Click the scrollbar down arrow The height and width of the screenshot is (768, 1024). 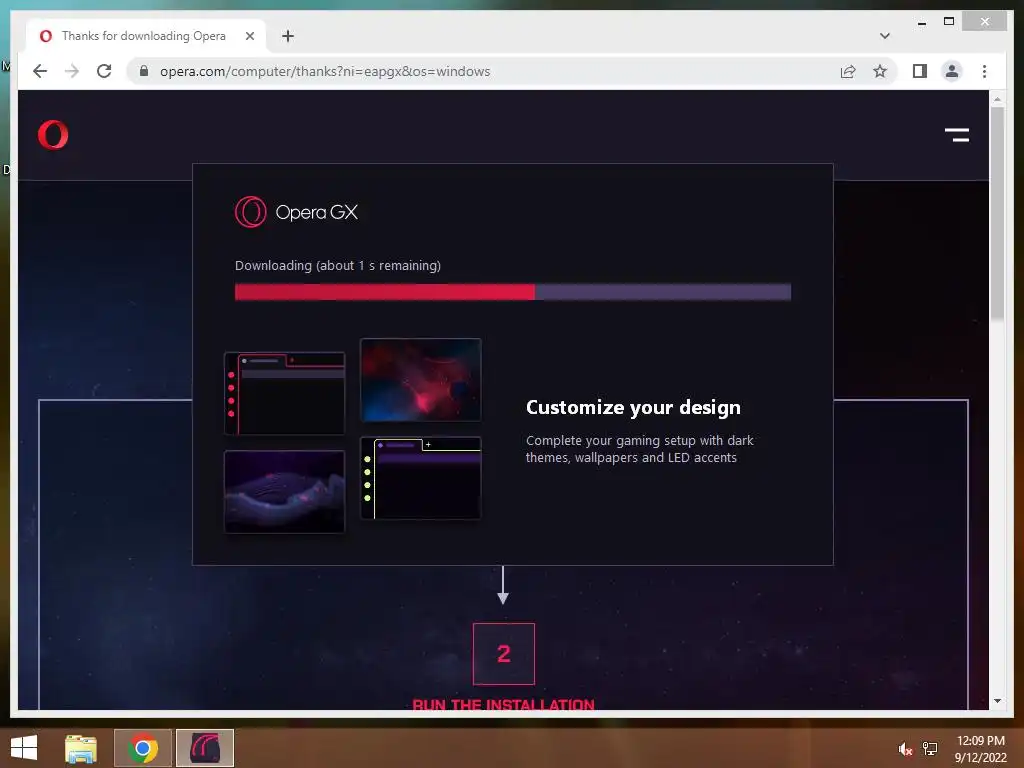997,701
